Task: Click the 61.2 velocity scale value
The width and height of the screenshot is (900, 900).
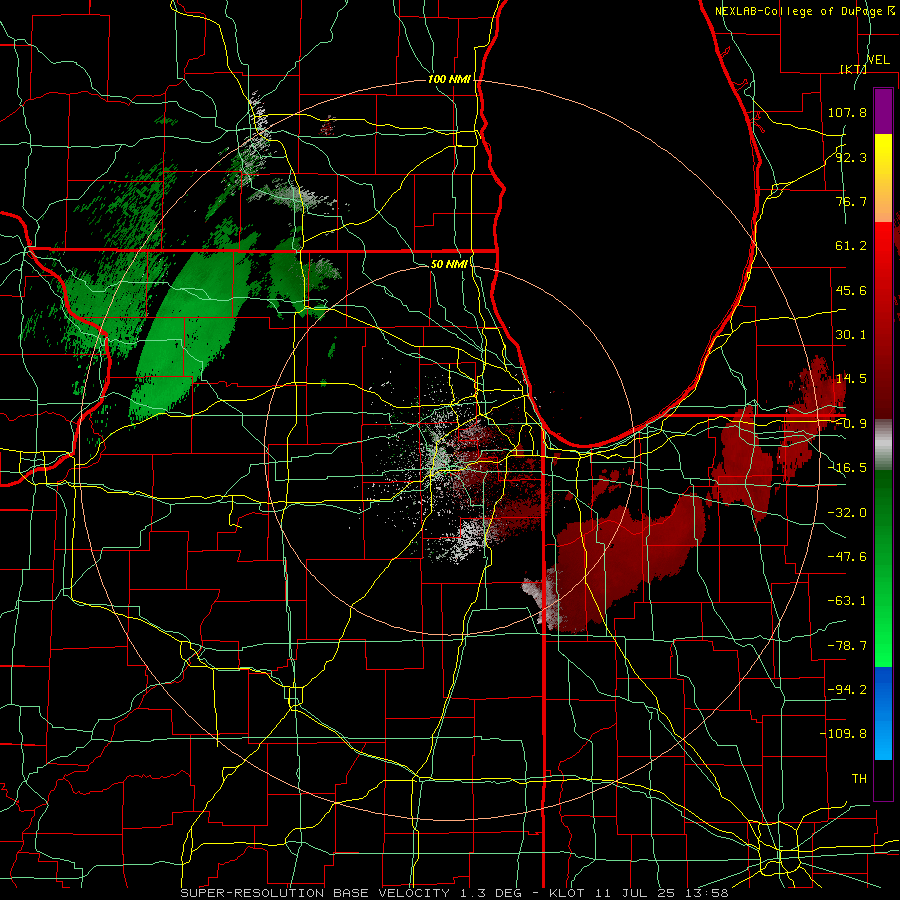Action: (851, 246)
